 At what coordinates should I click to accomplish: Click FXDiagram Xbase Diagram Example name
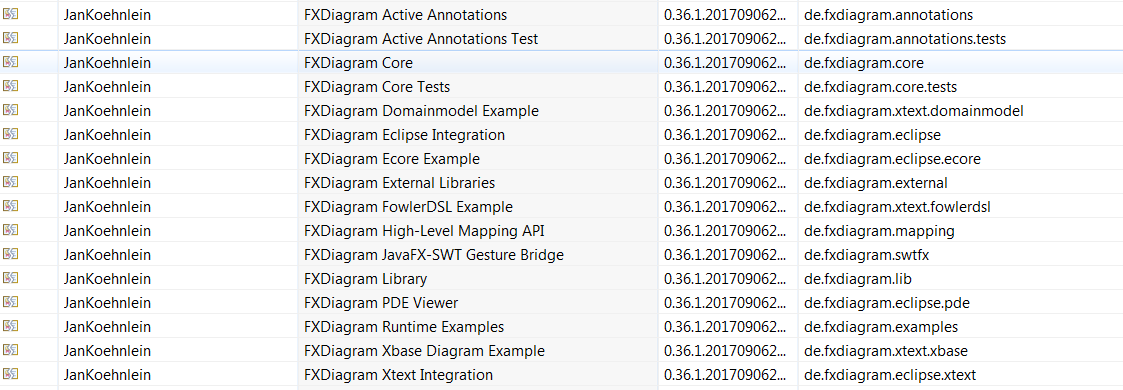pyautogui.click(x=424, y=351)
